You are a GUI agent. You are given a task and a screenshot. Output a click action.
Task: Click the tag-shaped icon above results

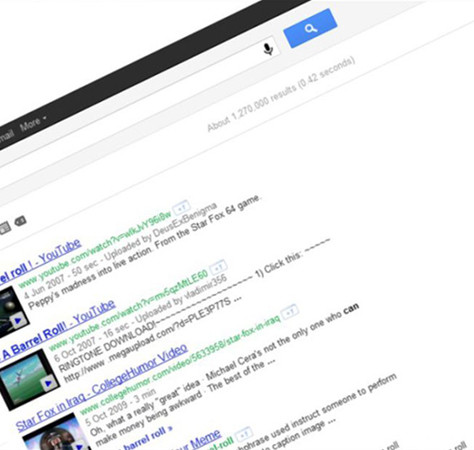pos(20,221)
